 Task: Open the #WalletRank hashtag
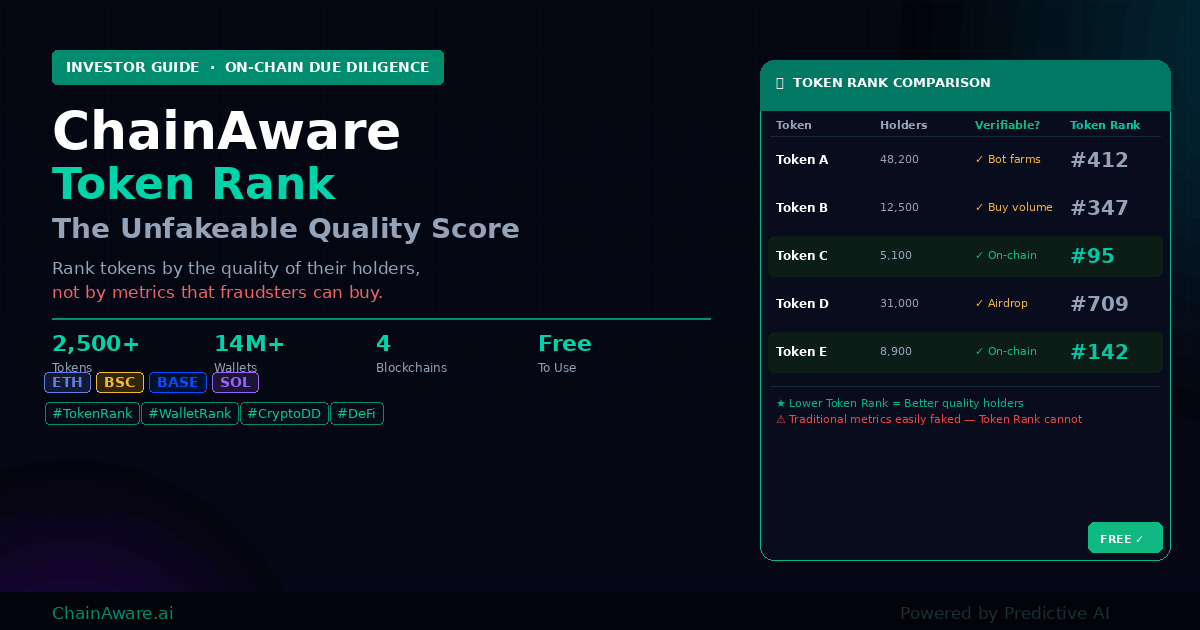[190, 413]
